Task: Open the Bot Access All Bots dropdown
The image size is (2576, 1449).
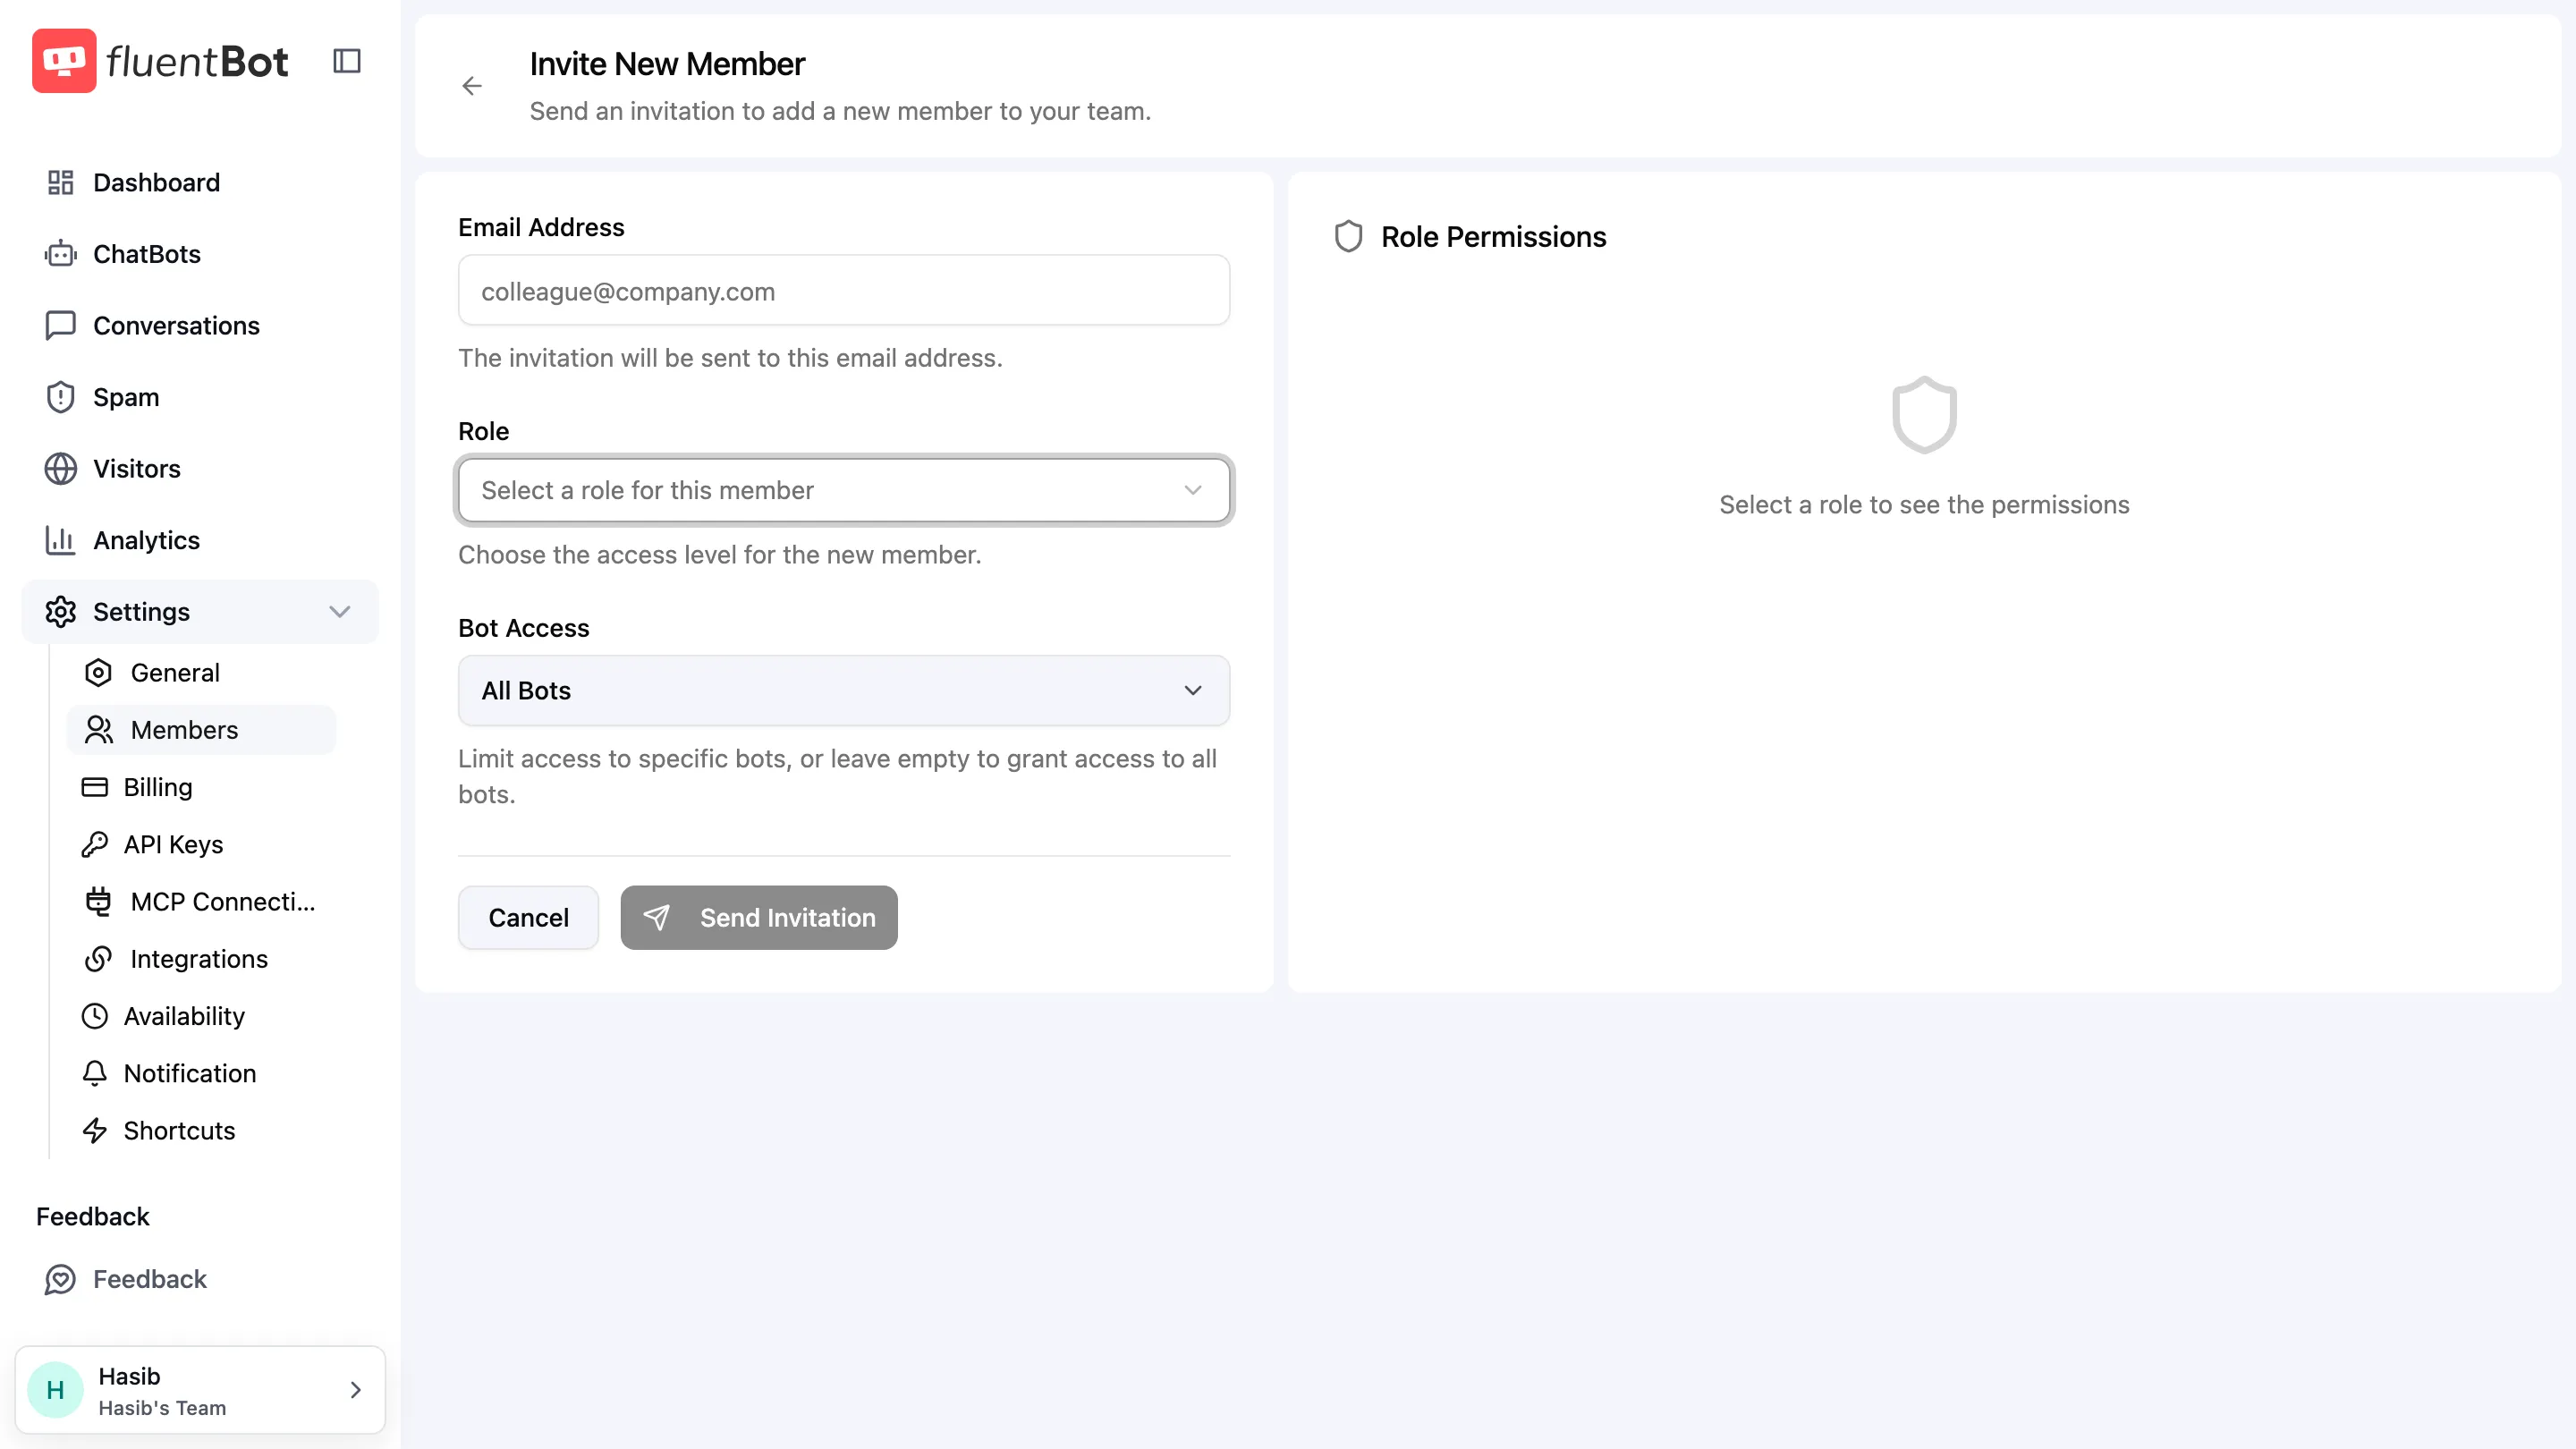Action: (844, 691)
